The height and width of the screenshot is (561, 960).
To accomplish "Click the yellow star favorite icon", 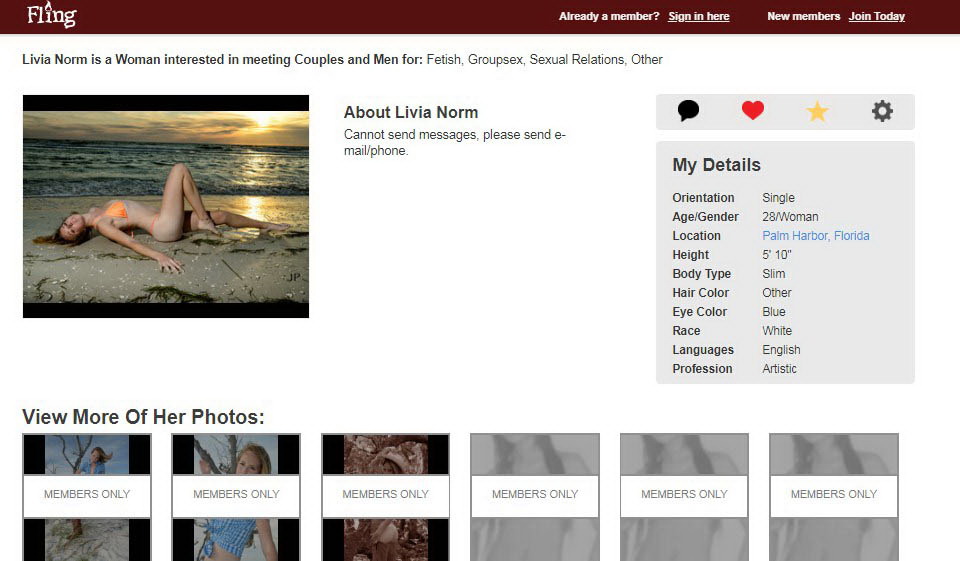I will point(817,112).
